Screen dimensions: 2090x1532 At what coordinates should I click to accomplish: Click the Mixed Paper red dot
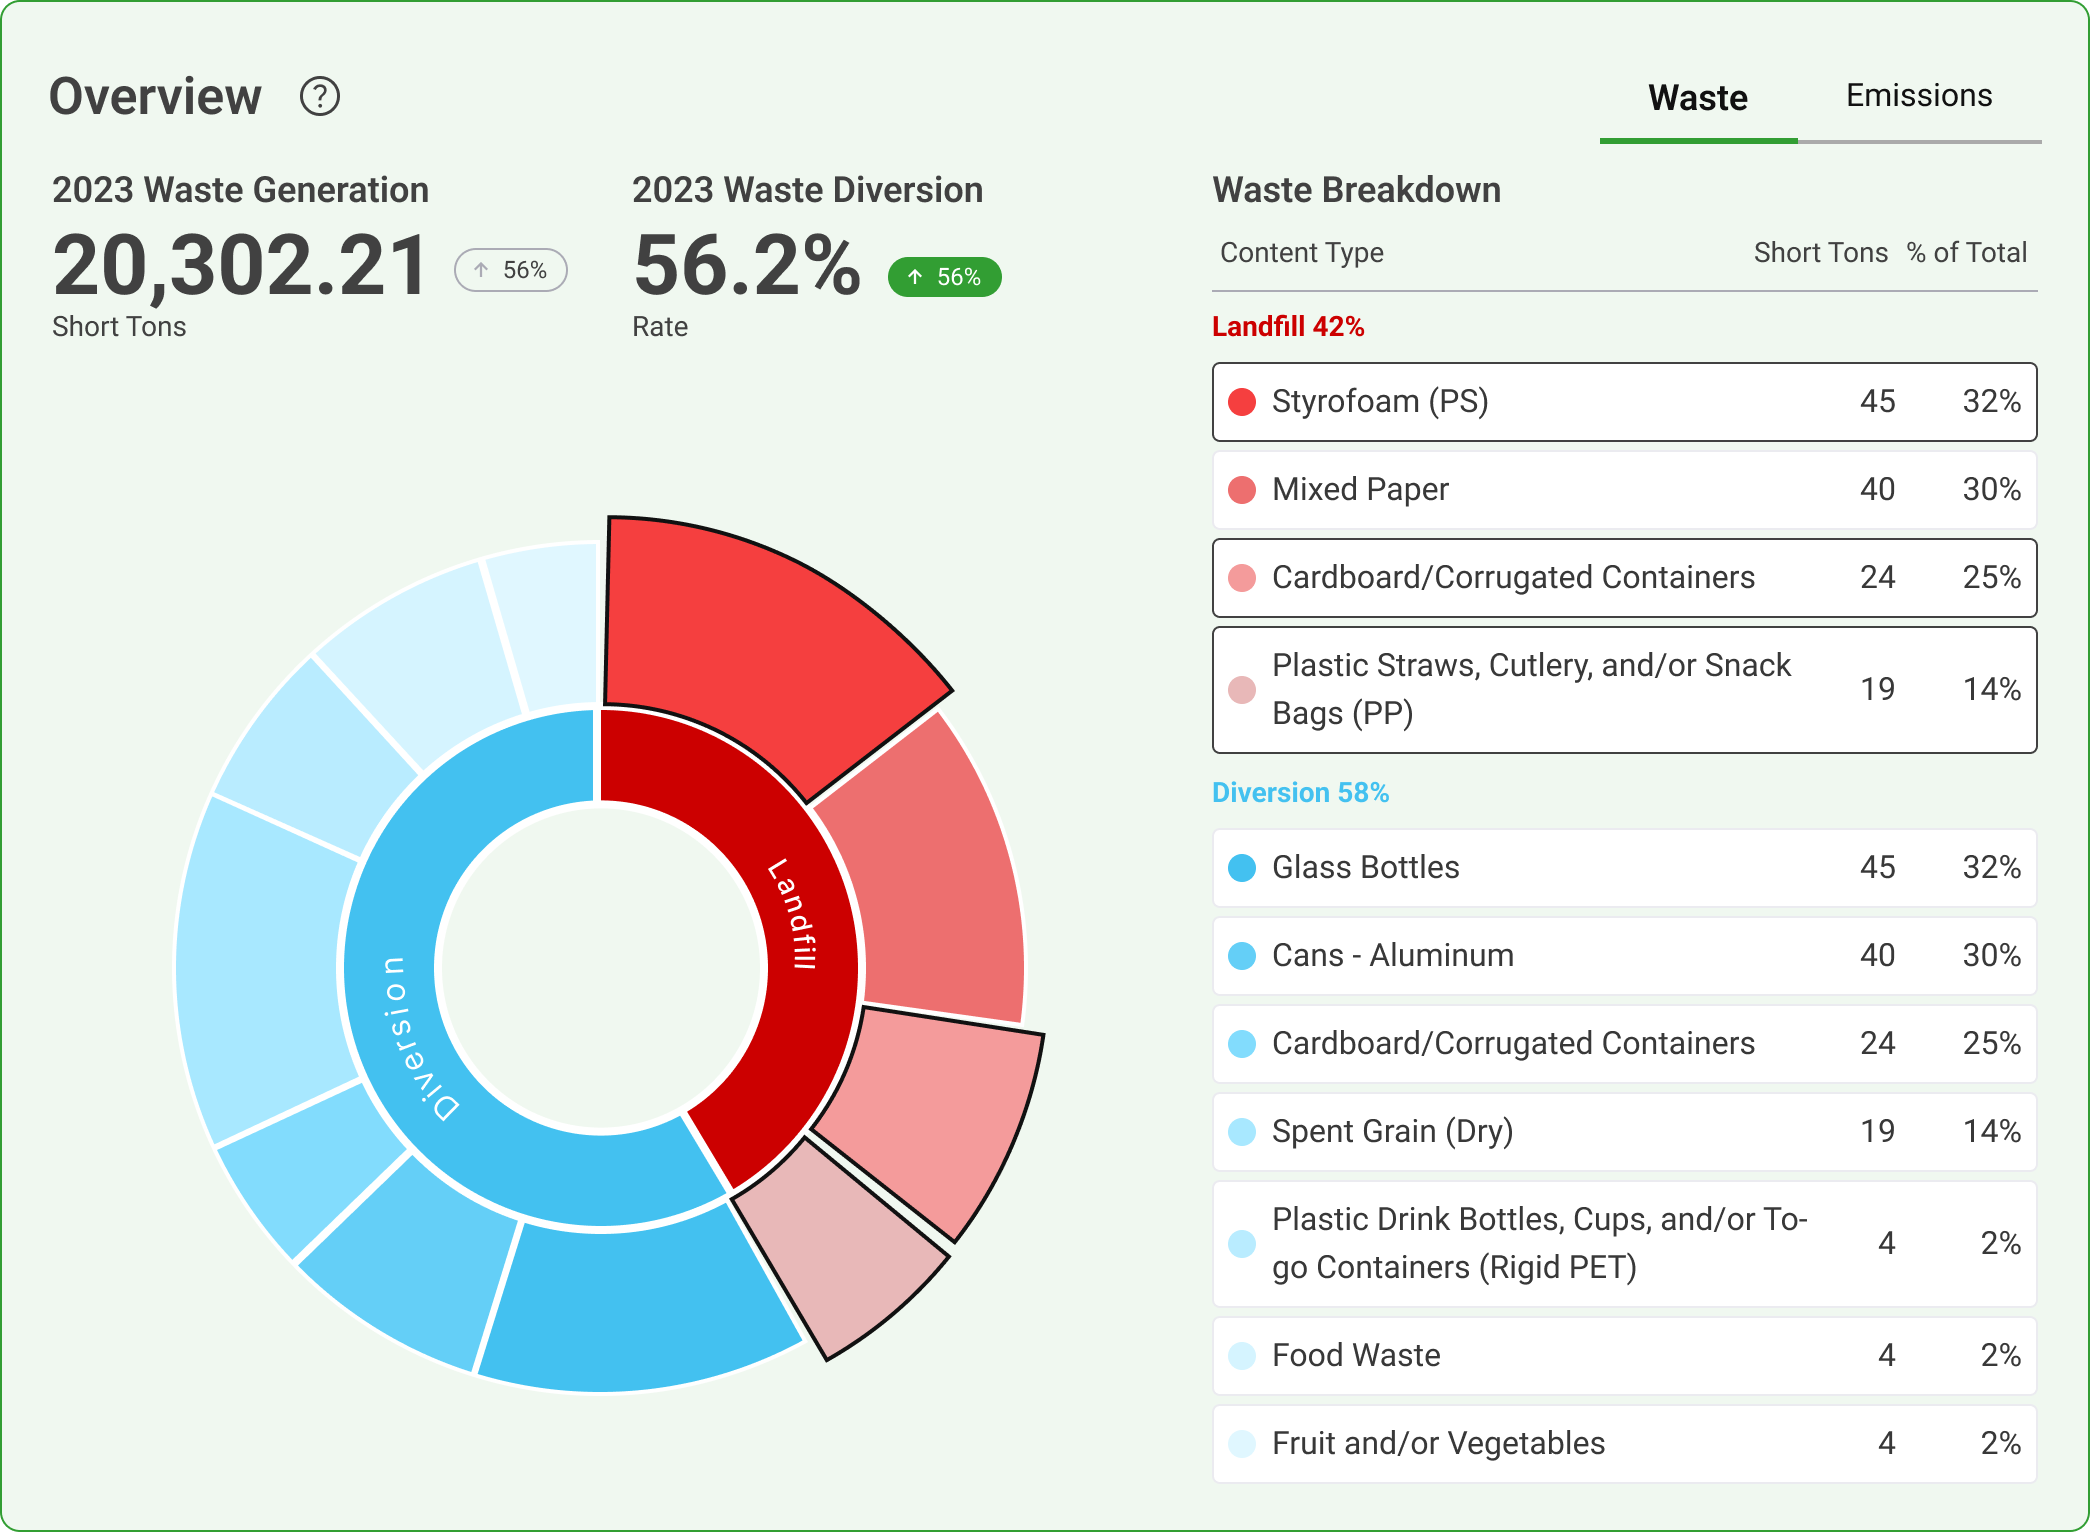click(x=1241, y=490)
